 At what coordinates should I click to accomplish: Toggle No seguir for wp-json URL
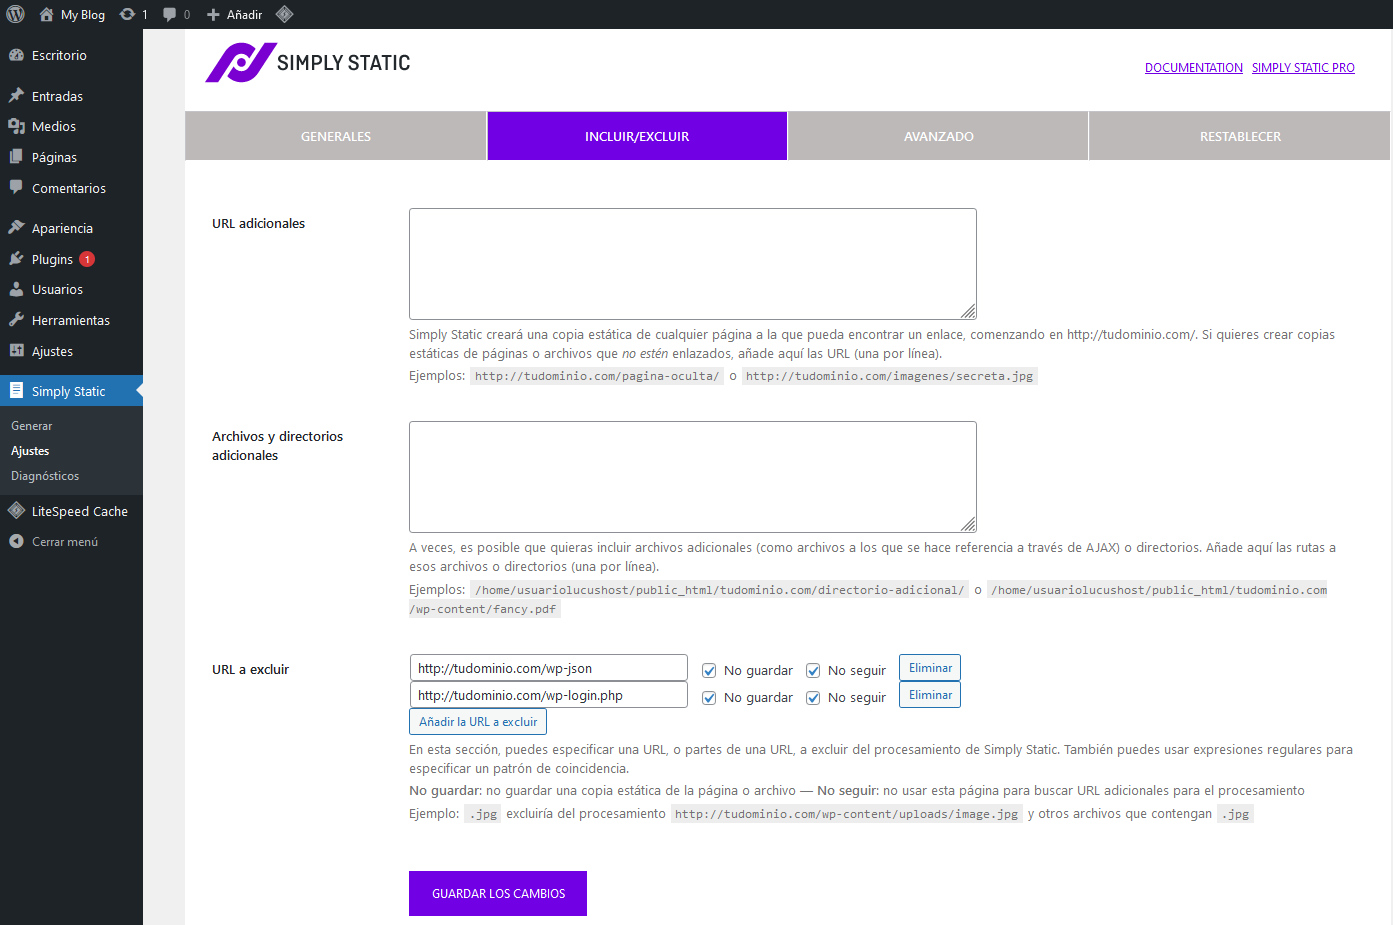(x=813, y=671)
